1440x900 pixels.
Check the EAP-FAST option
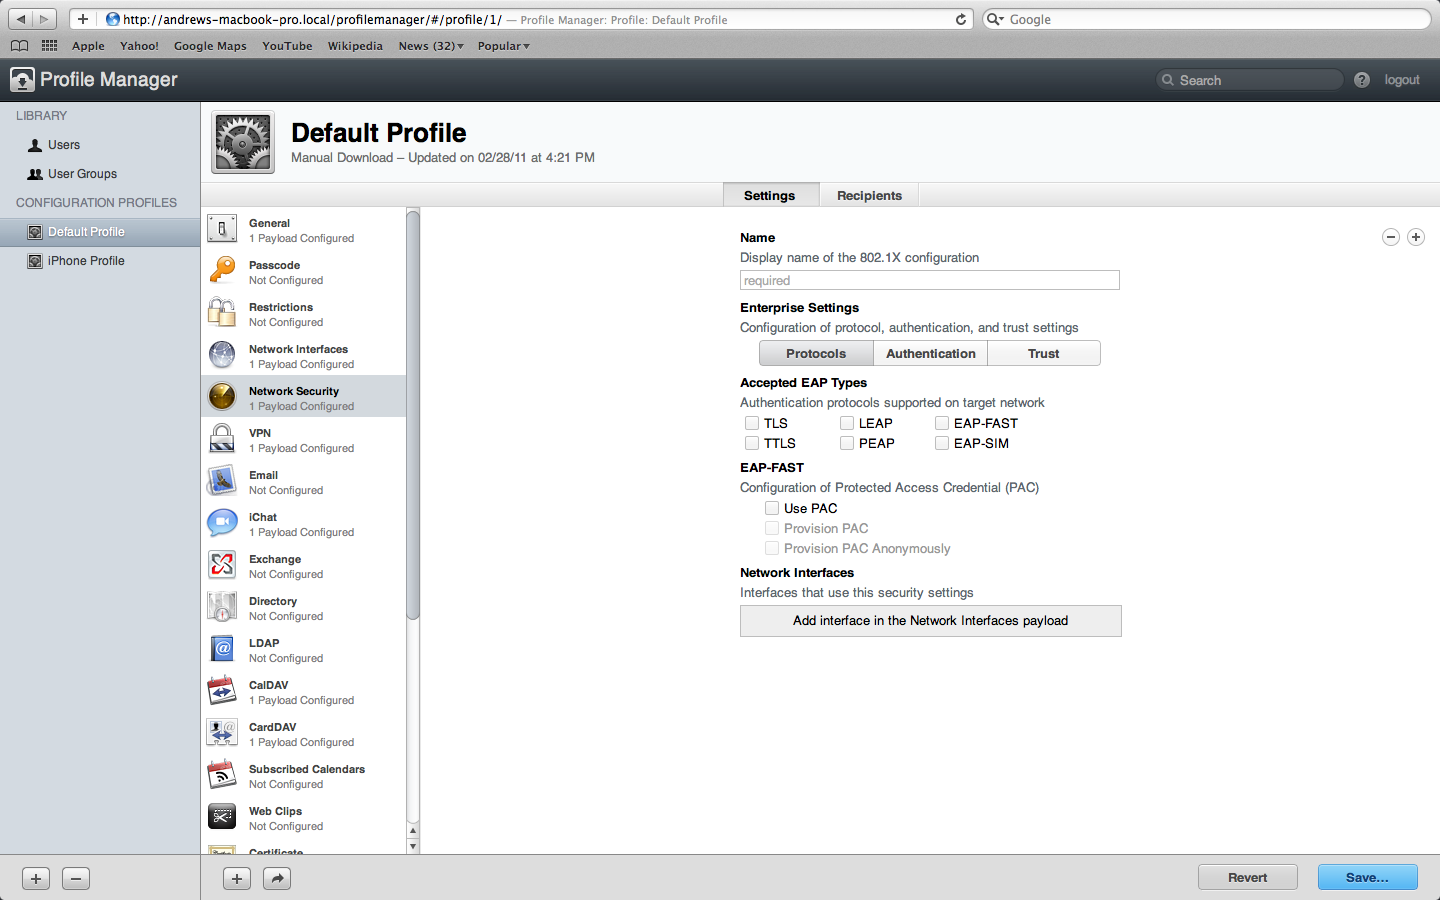click(942, 423)
